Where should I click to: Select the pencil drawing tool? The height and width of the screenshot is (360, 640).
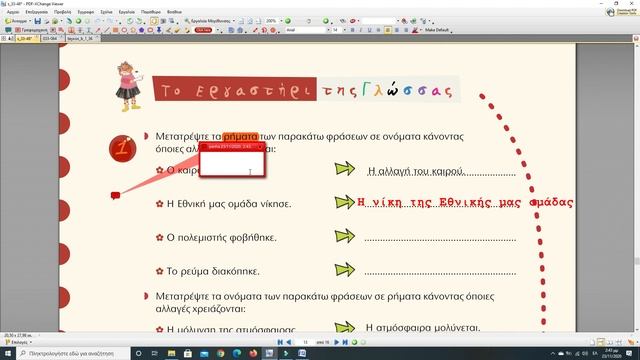tap(168, 30)
